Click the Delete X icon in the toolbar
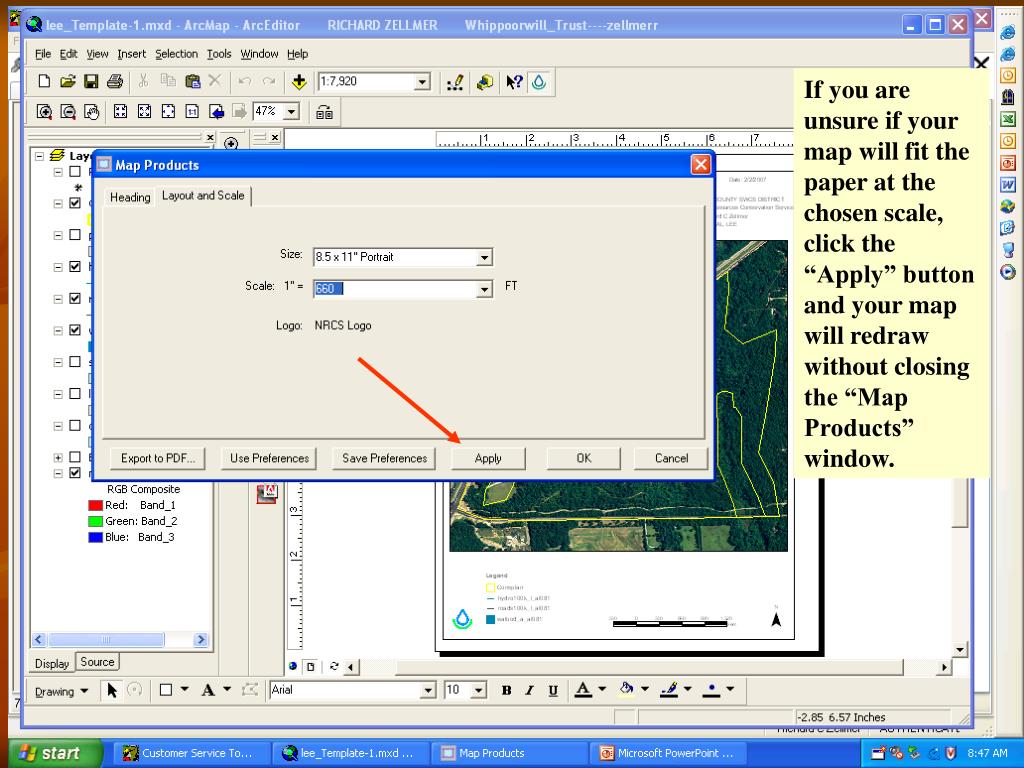The height and width of the screenshot is (768, 1024). [215, 82]
